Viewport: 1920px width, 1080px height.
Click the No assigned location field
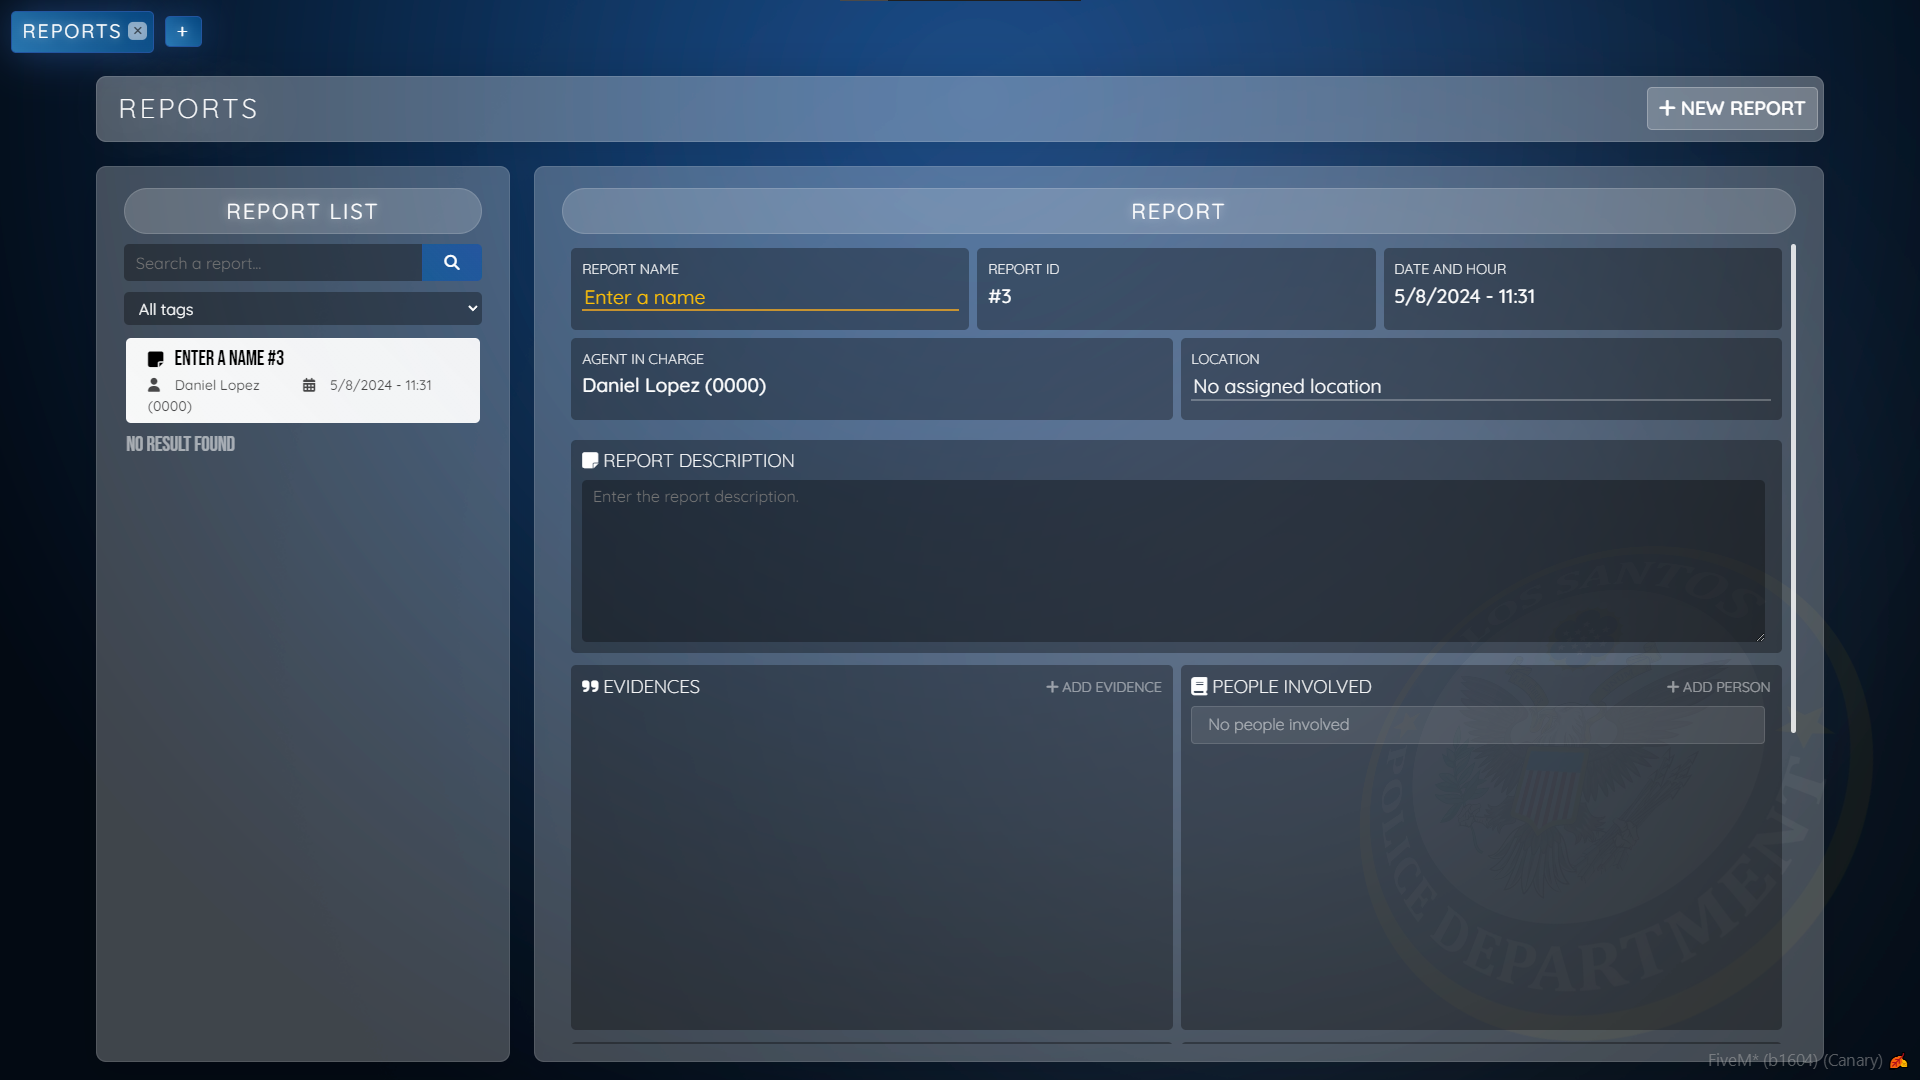click(x=1480, y=387)
